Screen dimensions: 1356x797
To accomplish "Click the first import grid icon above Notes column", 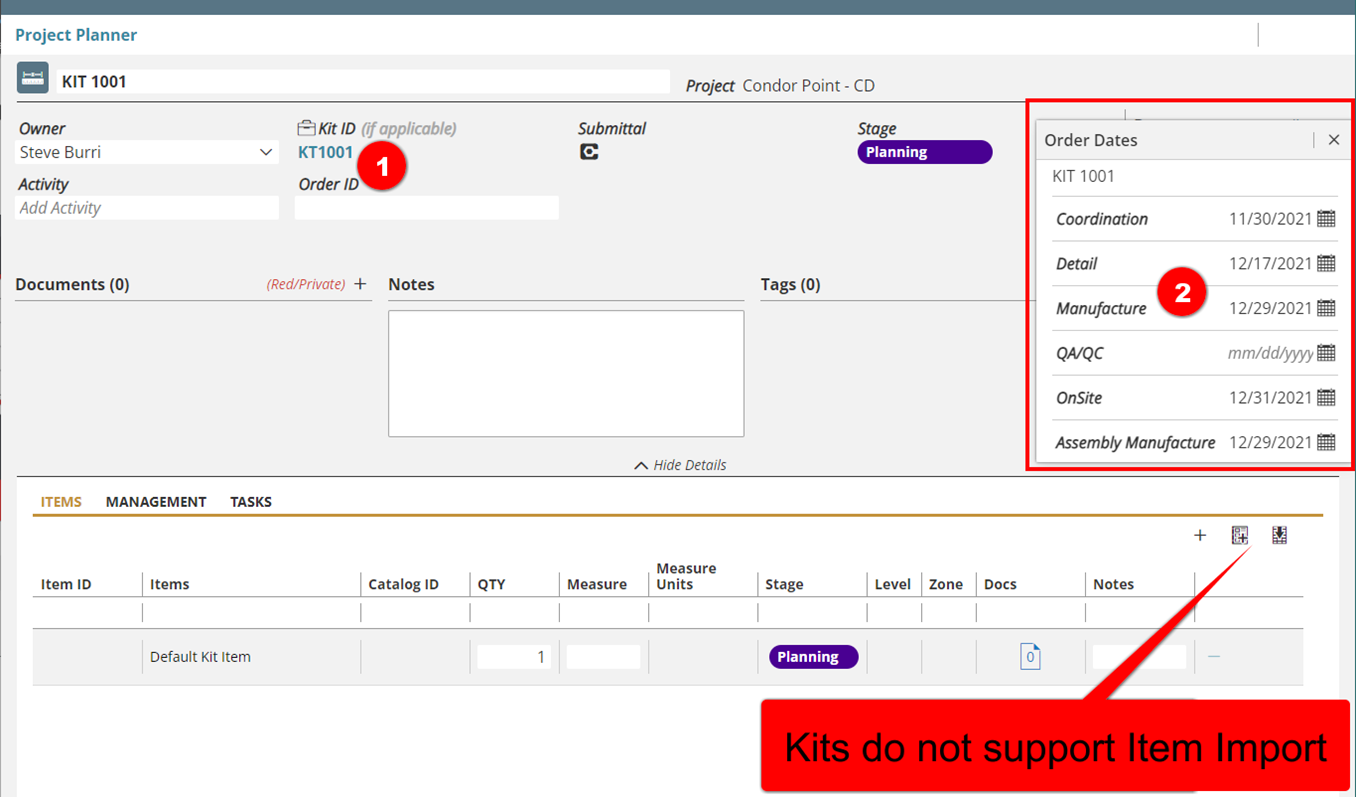I will tap(1240, 536).
